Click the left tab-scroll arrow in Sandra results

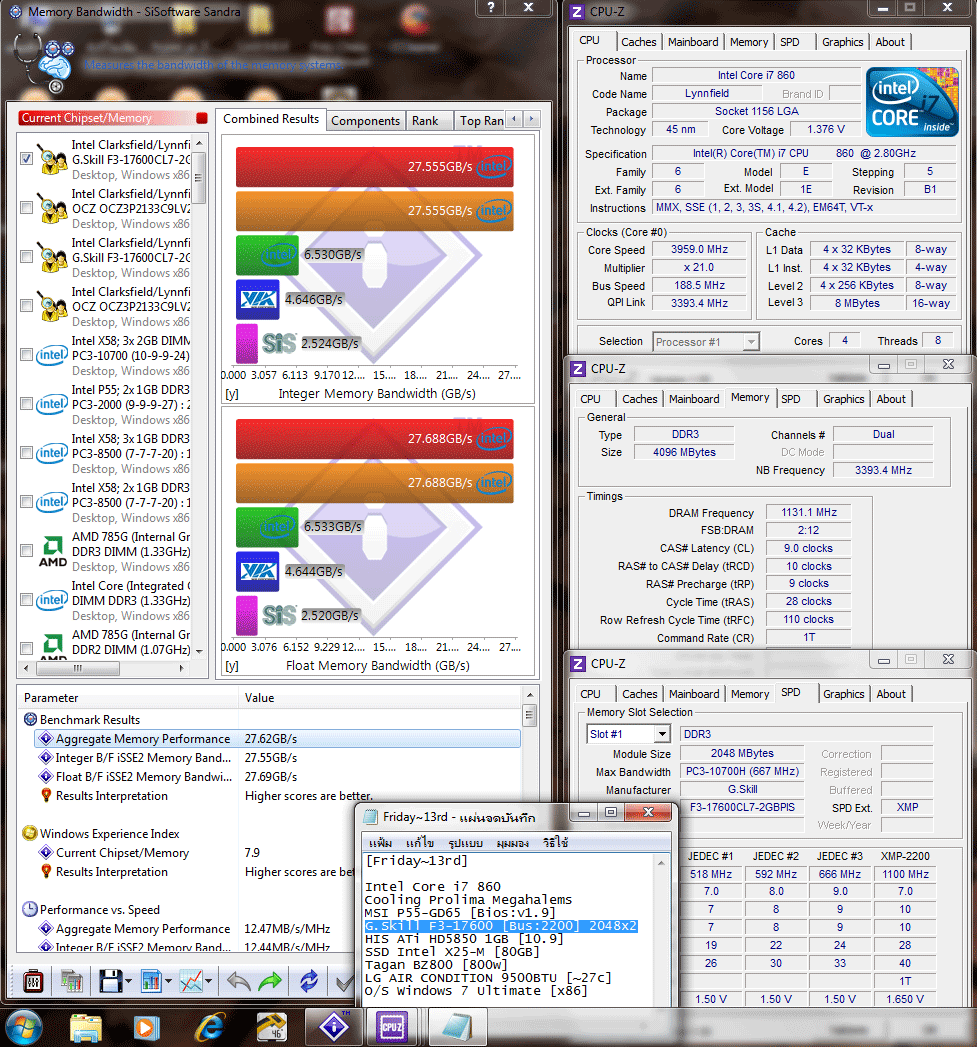click(514, 119)
